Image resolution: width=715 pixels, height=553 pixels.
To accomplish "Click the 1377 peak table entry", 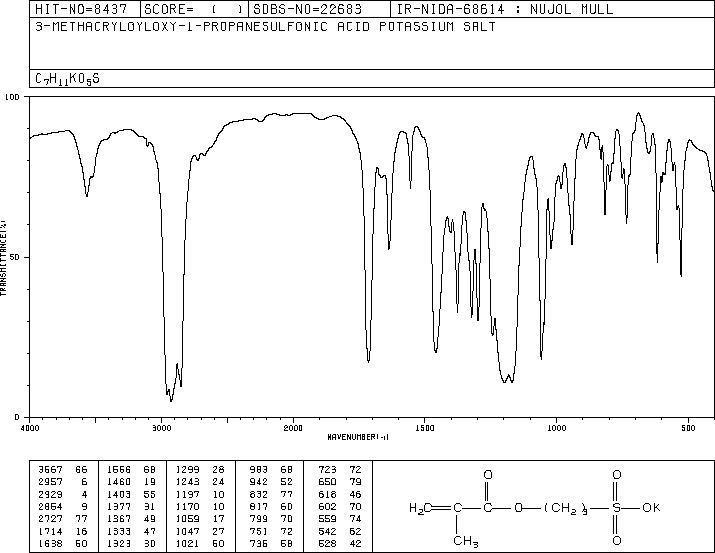I will click(131, 506).
